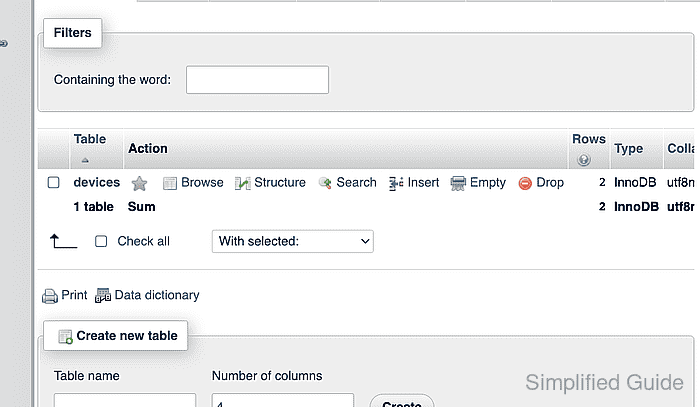
Task: Open the devices table link
Action: pos(97,183)
